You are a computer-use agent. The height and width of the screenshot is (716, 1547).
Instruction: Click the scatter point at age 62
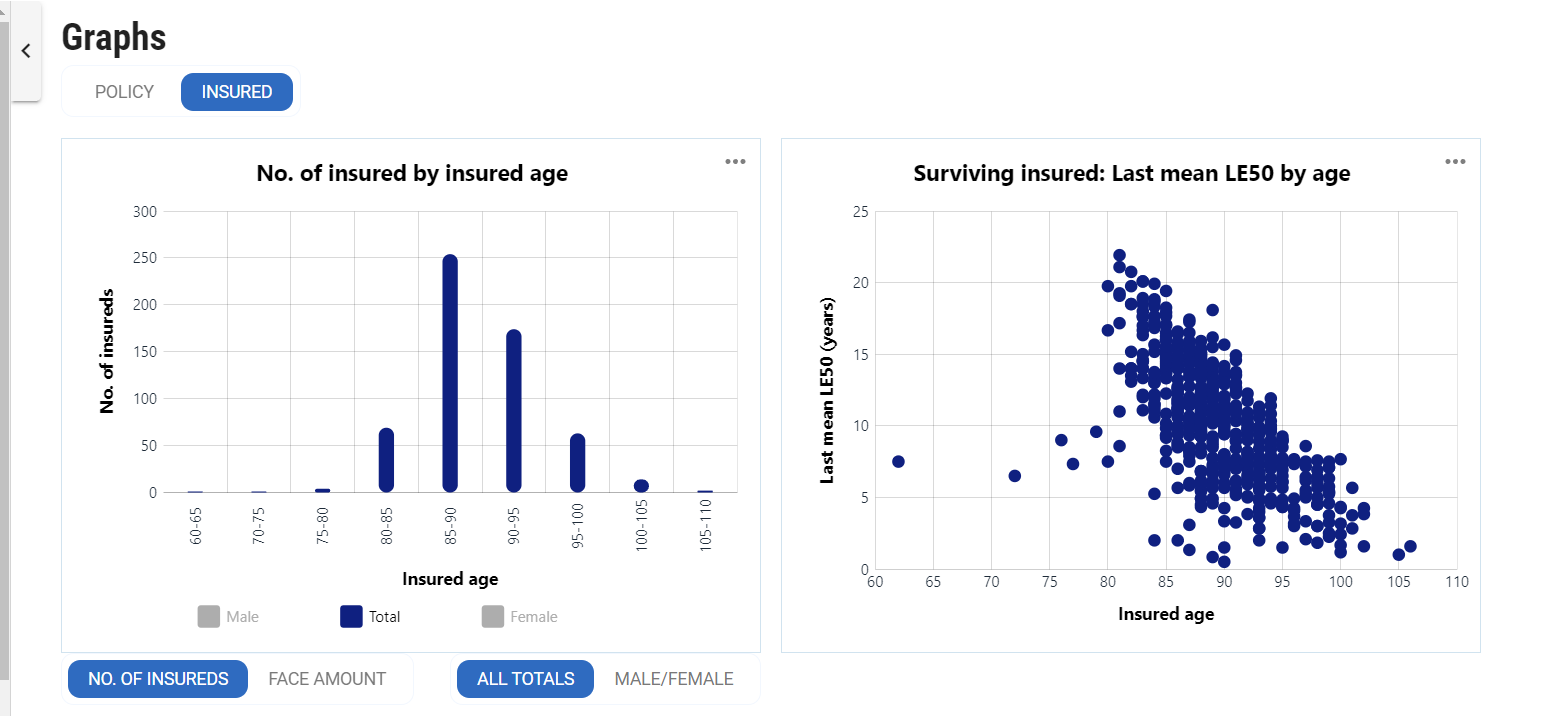pyautogui.click(x=898, y=461)
